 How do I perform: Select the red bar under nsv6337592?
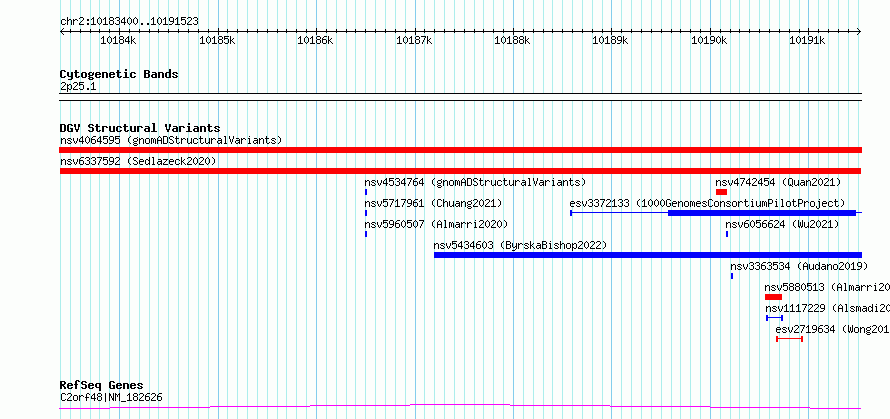(460, 171)
